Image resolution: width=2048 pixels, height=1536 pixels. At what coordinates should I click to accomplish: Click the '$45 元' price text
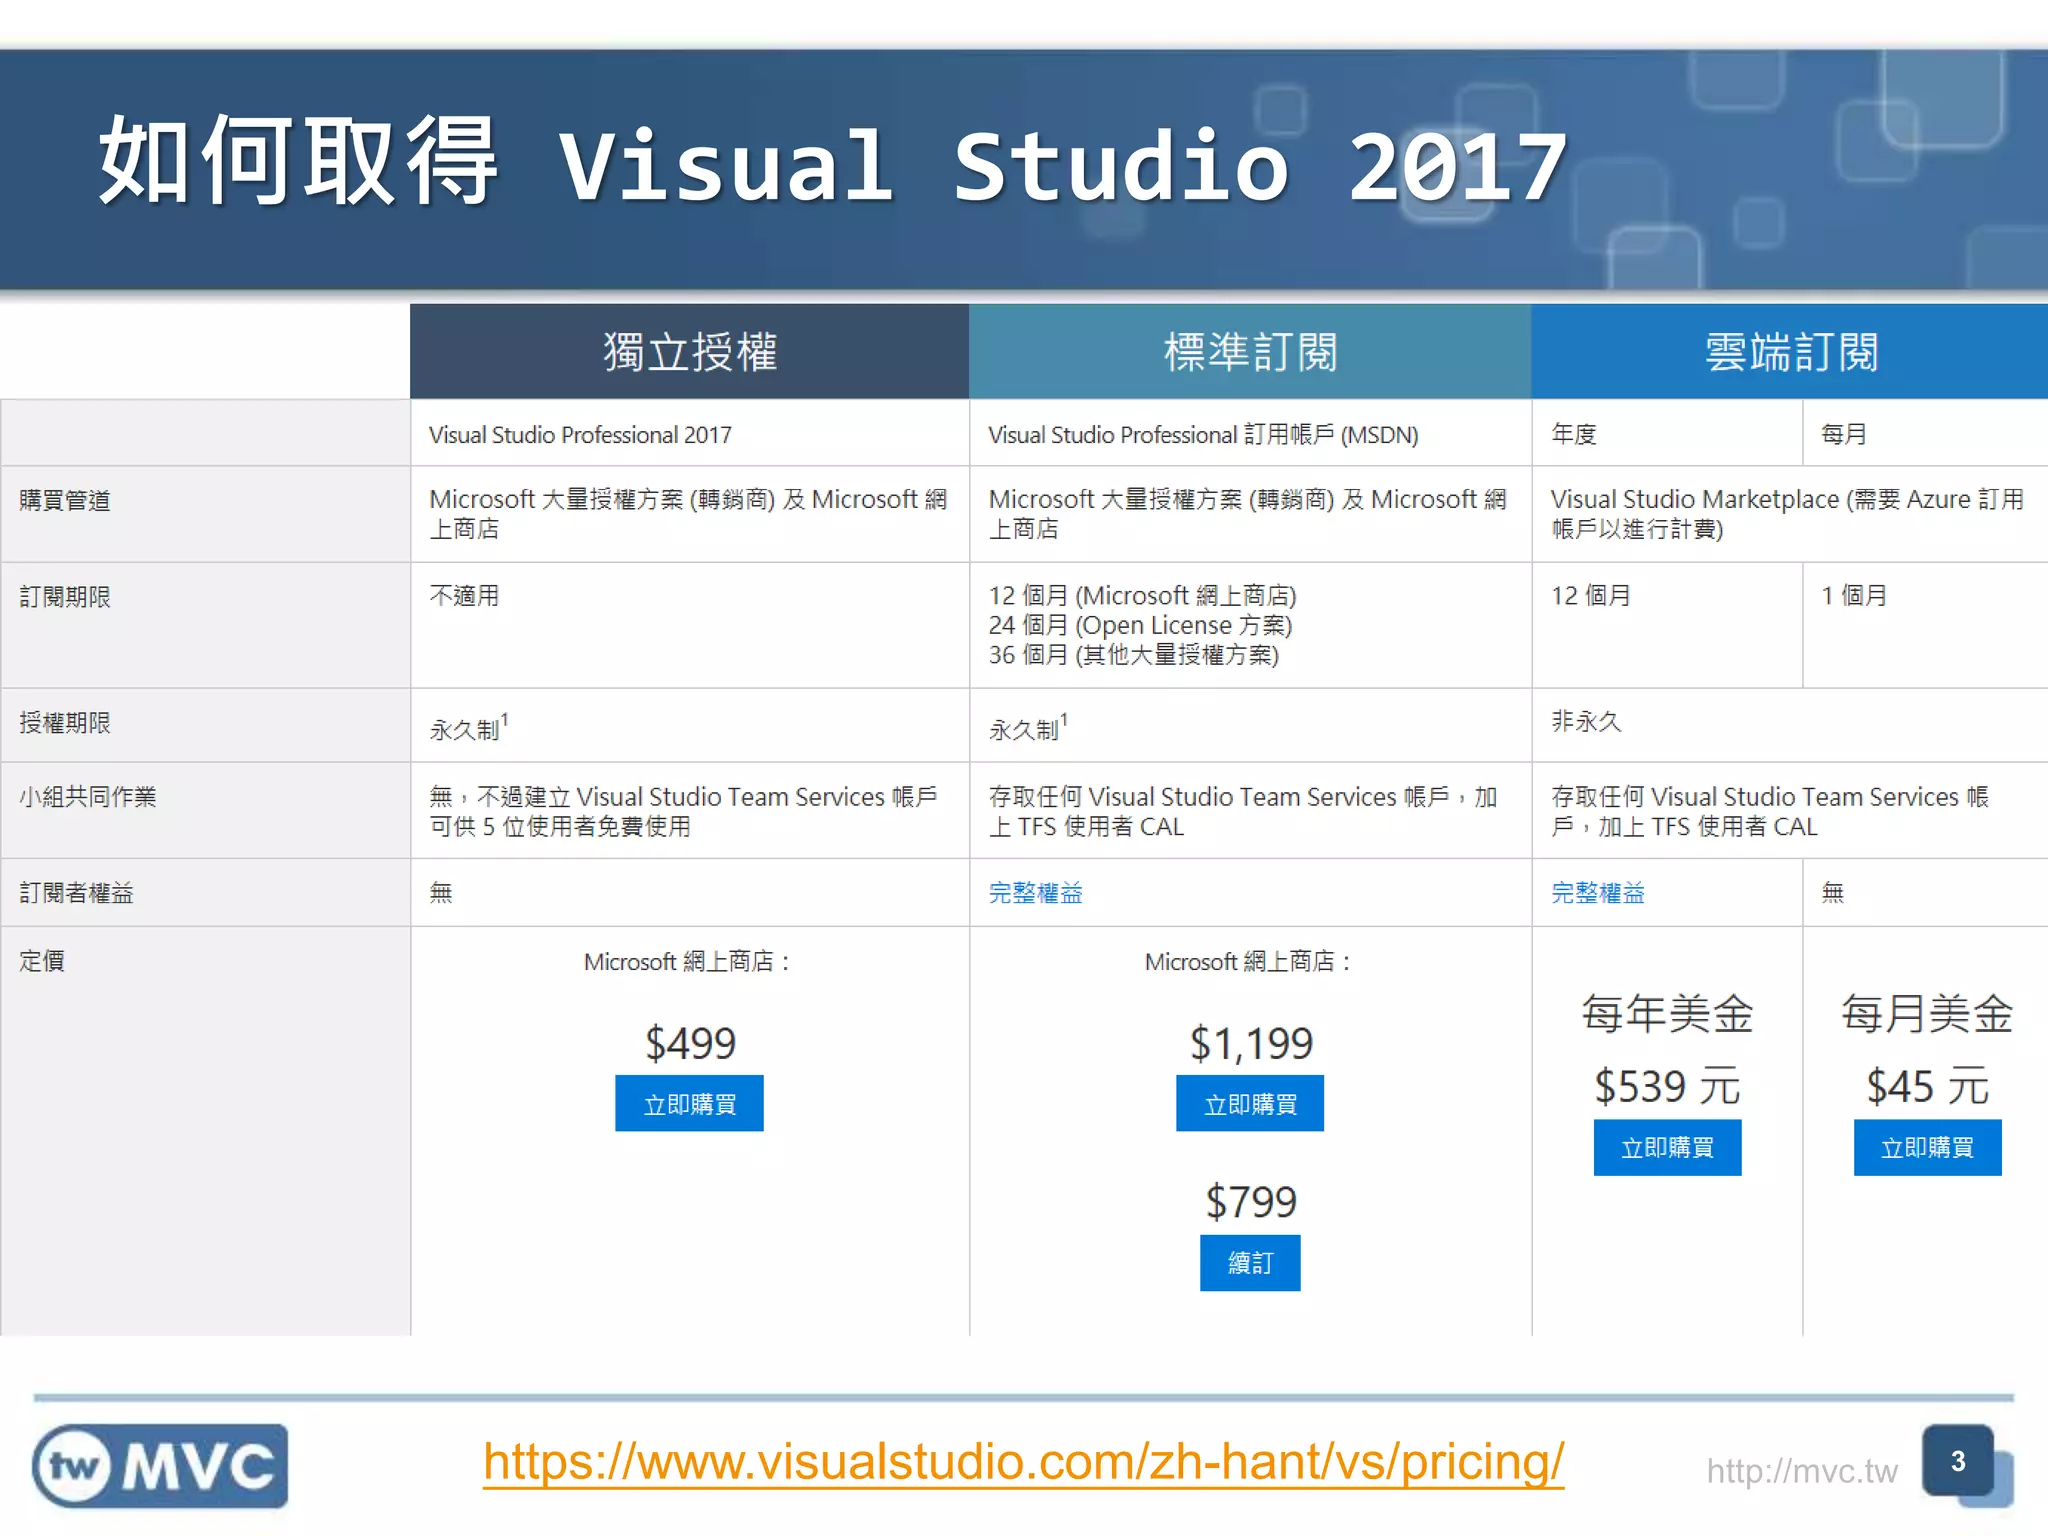click(1927, 1086)
